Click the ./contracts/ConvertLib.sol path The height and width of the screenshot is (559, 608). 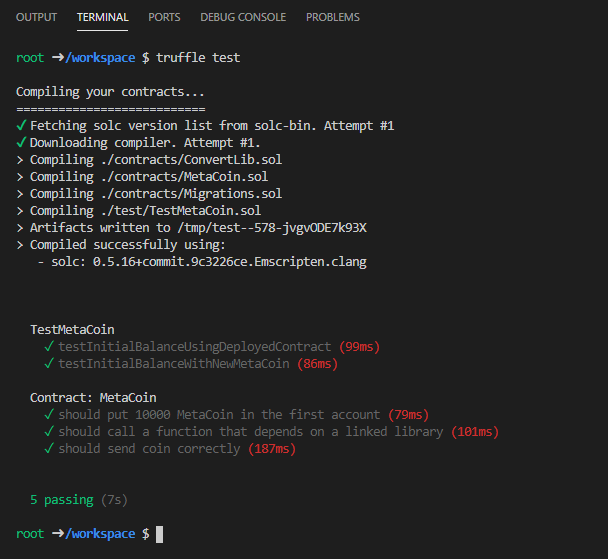tap(191, 160)
